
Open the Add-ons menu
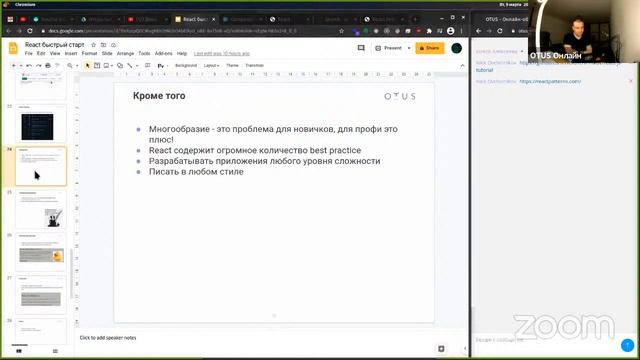point(164,53)
